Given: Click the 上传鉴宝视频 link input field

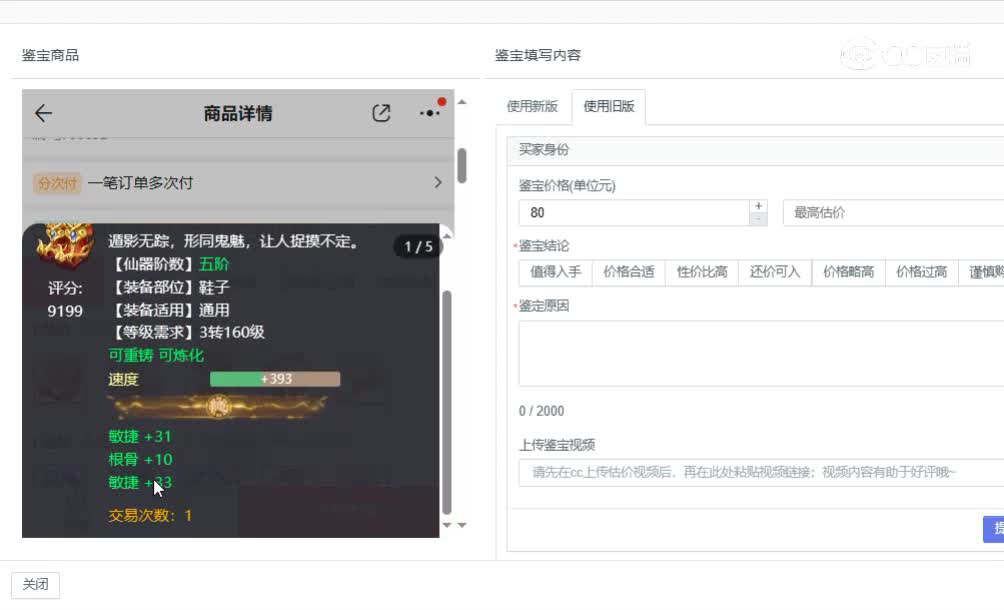Looking at the screenshot, I should [x=761, y=472].
